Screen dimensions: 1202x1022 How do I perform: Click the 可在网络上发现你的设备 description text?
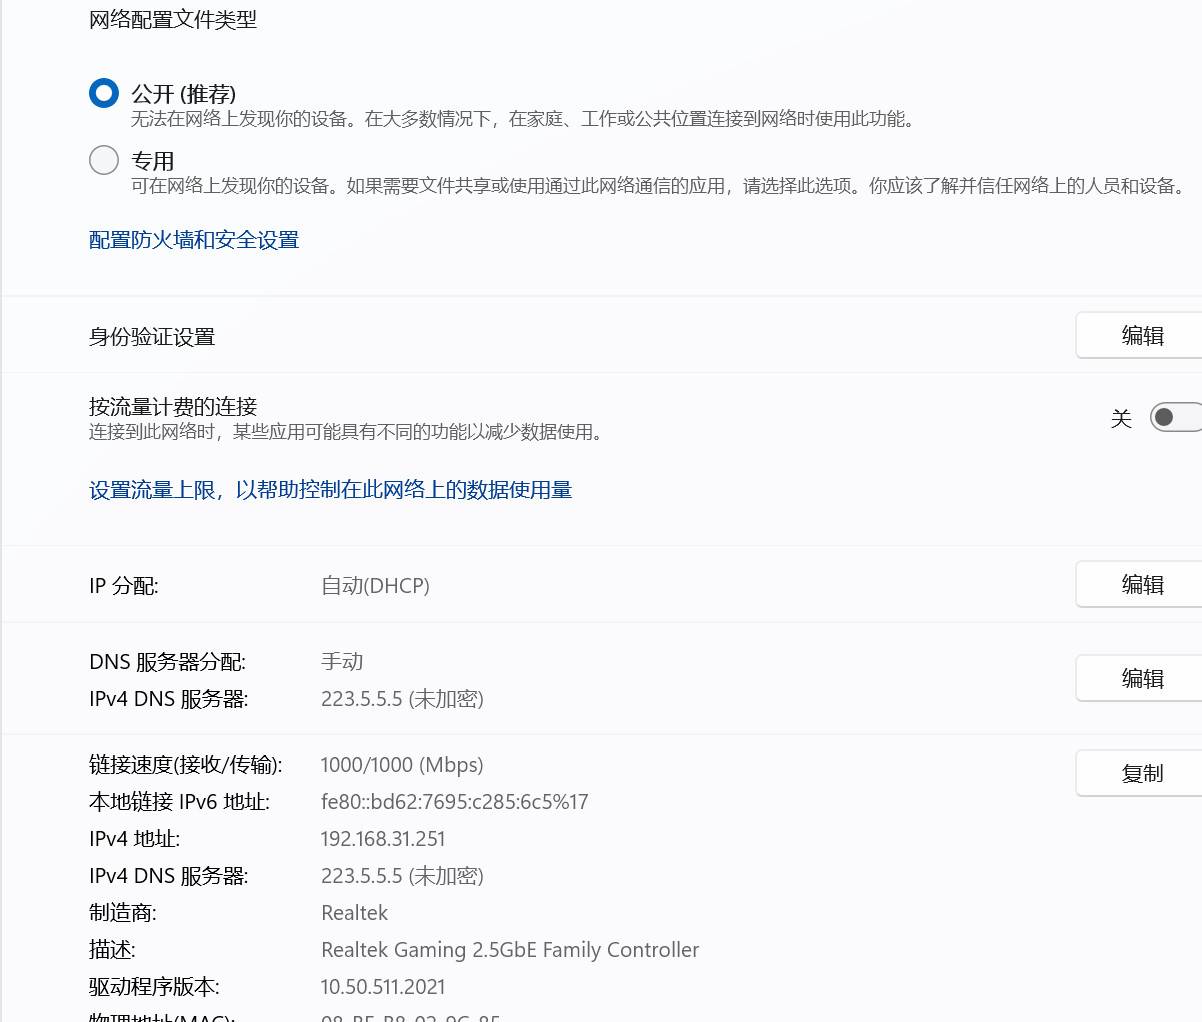coord(660,186)
